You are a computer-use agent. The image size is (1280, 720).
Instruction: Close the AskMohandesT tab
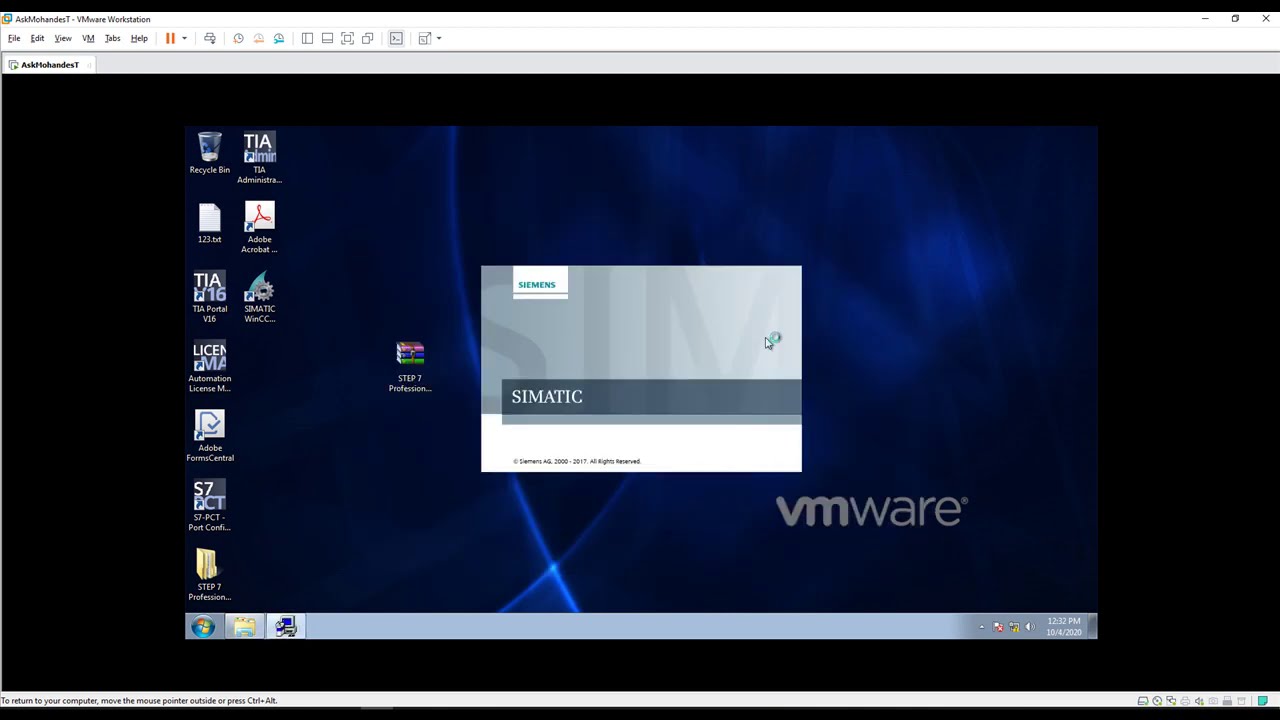[x=89, y=65]
